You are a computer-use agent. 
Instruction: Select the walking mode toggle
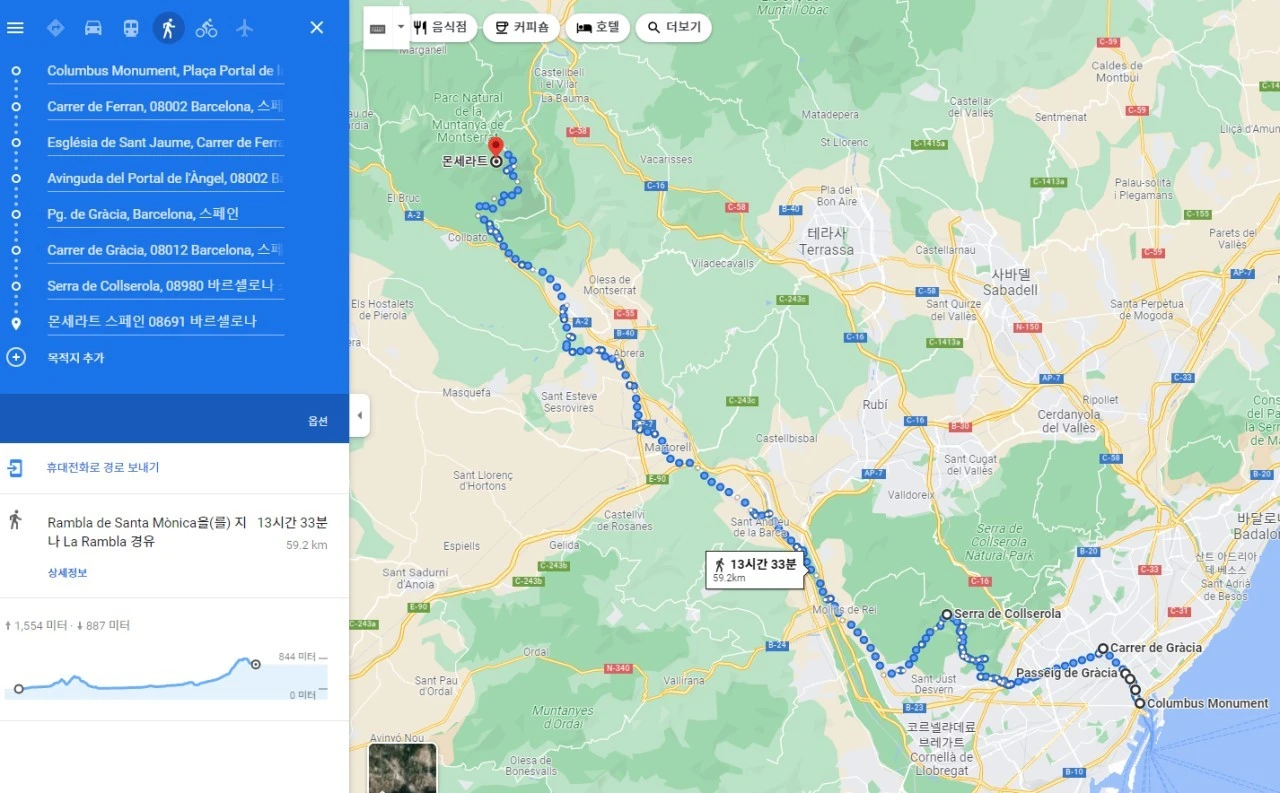pyautogui.click(x=168, y=28)
